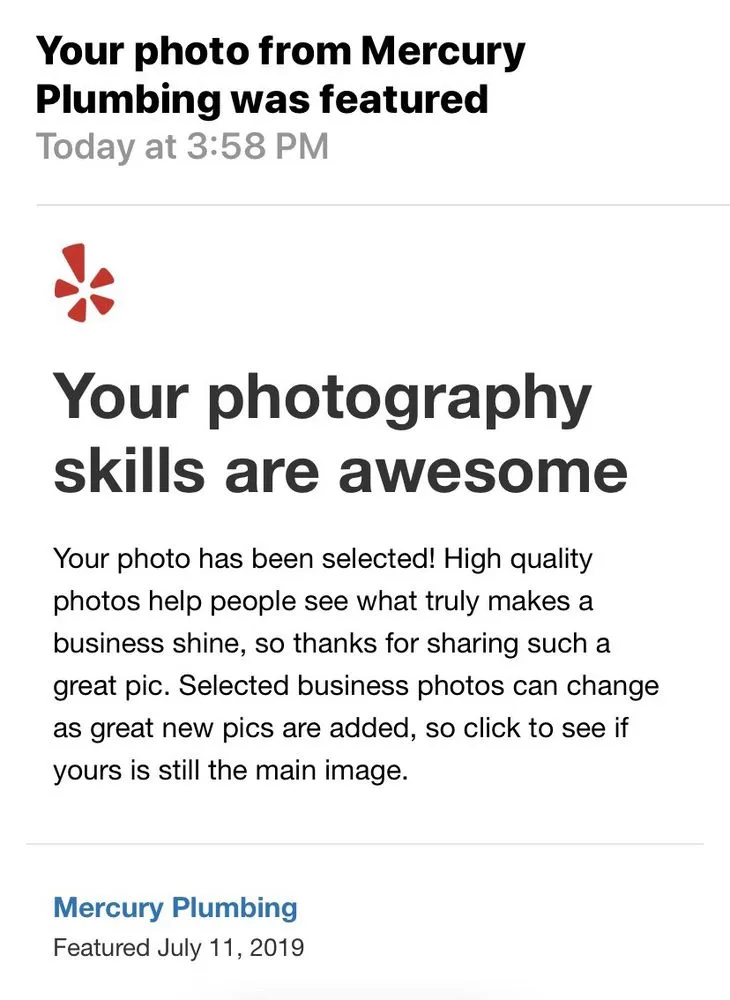Click "Plumbing was featured" in the subject
Image resolution: width=730 pixels, height=1000 pixels.
point(262,99)
